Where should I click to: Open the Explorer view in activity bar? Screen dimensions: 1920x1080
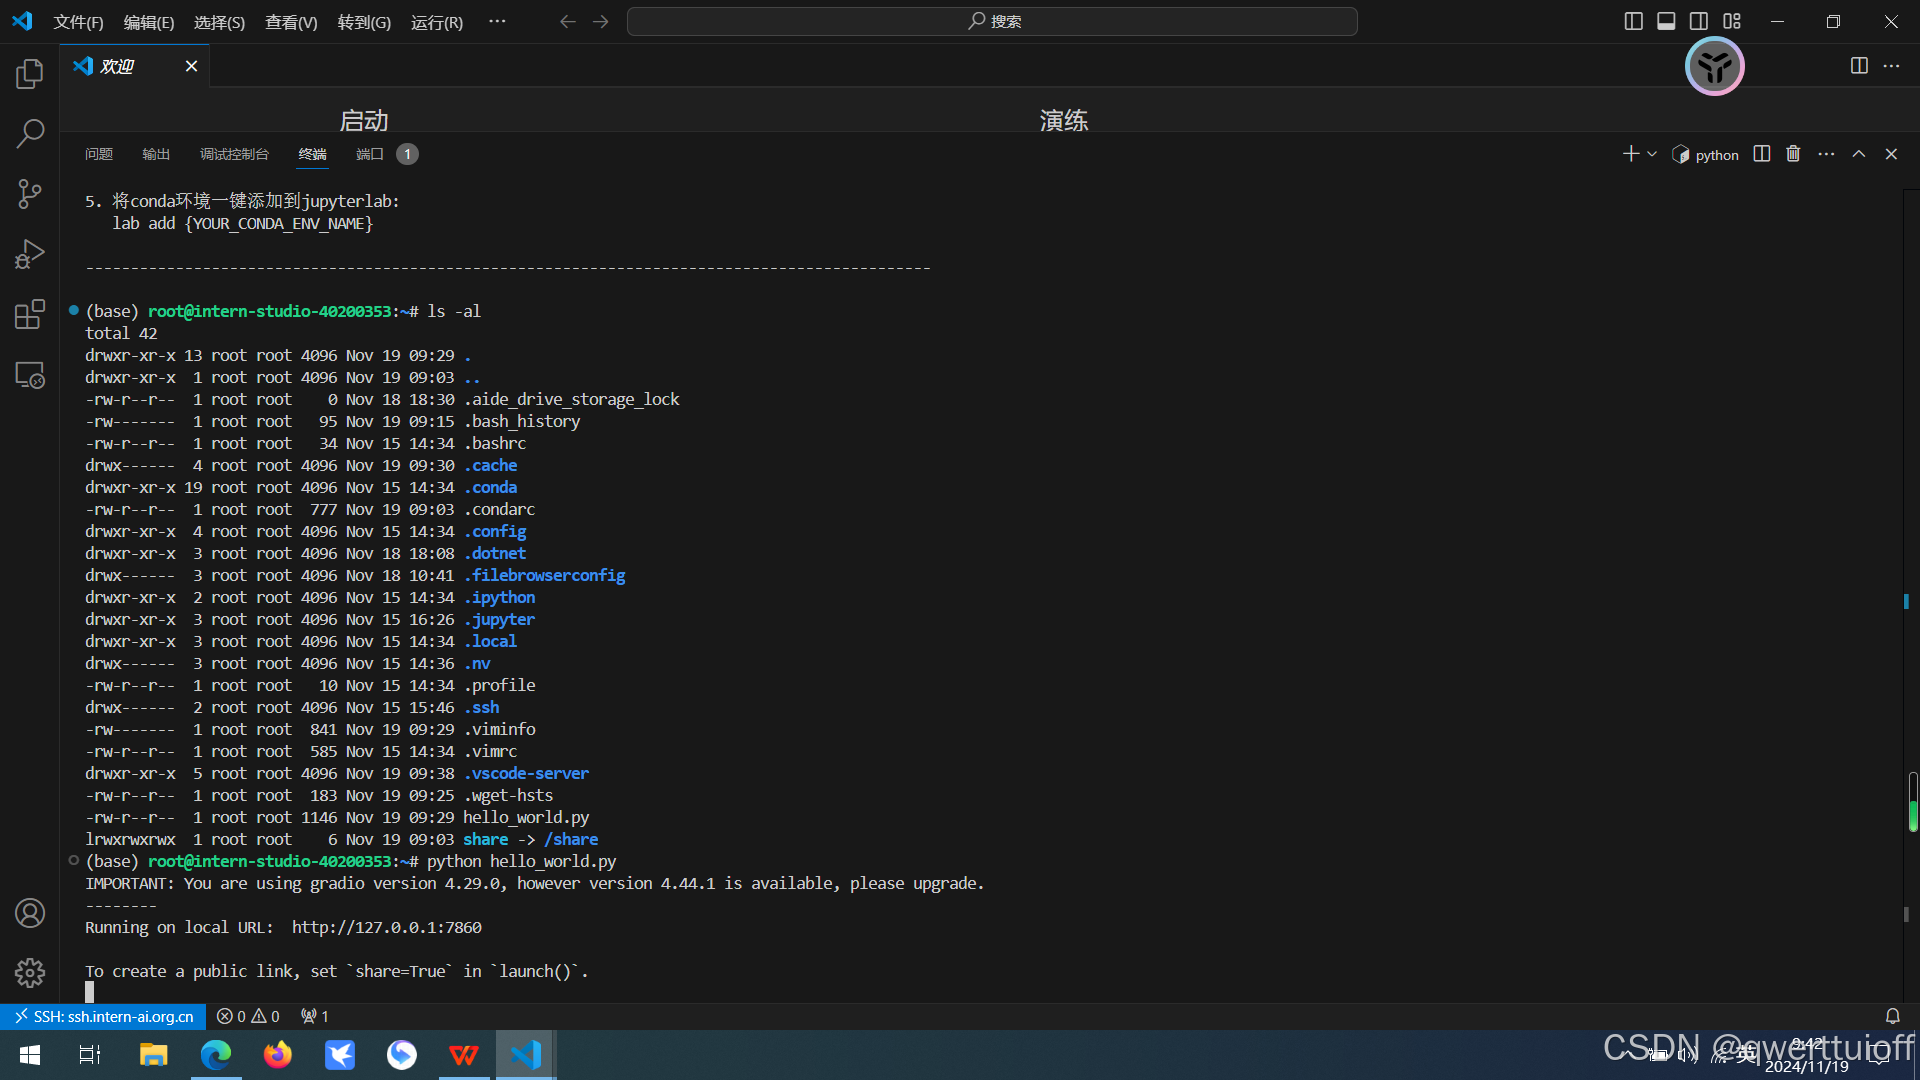pos(30,73)
